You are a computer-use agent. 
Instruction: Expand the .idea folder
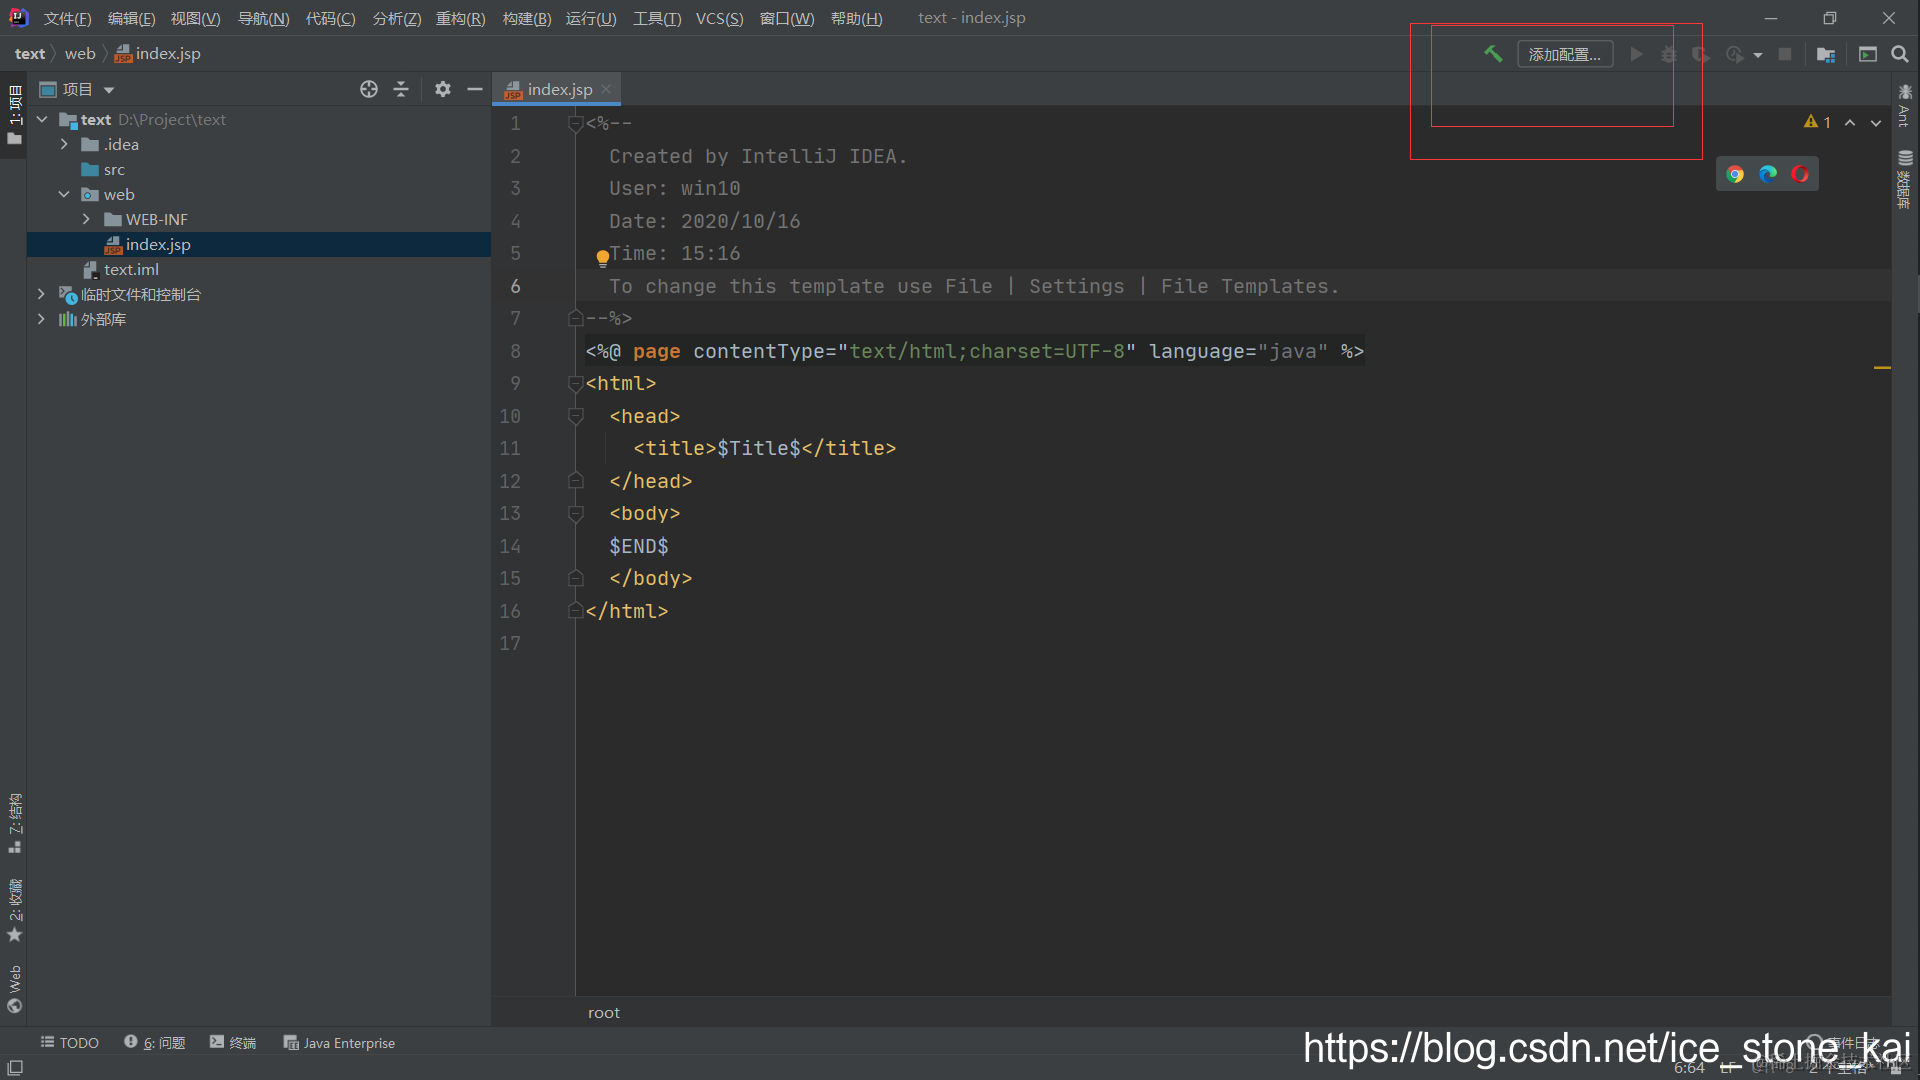tap(64, 144)
